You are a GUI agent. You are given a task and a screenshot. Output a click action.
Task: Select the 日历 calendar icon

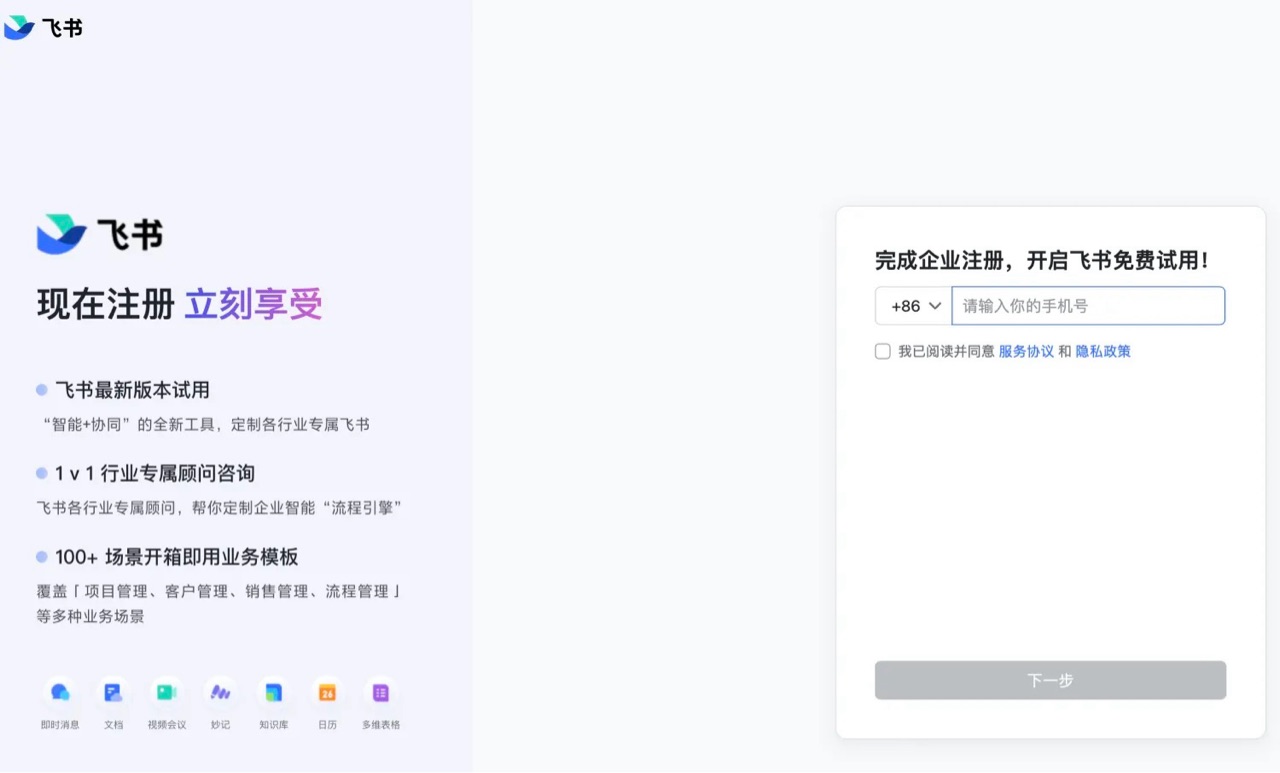pos(327,692)
